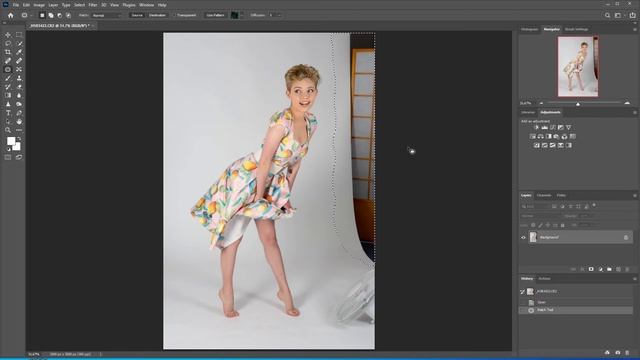The height and width of the screenshot is (360, 640).
Task: Select the Brush tool
Action: [8, 78]
